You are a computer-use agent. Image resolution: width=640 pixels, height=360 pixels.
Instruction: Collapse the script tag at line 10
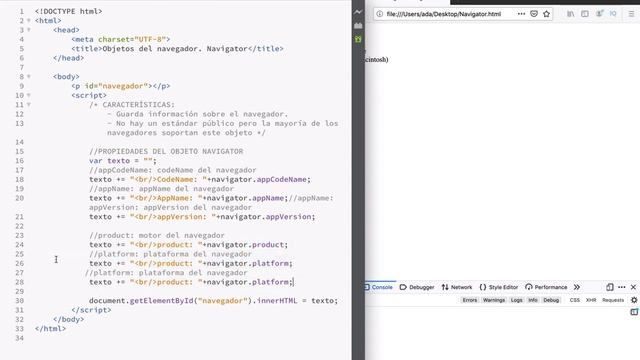tap(29, 95)
